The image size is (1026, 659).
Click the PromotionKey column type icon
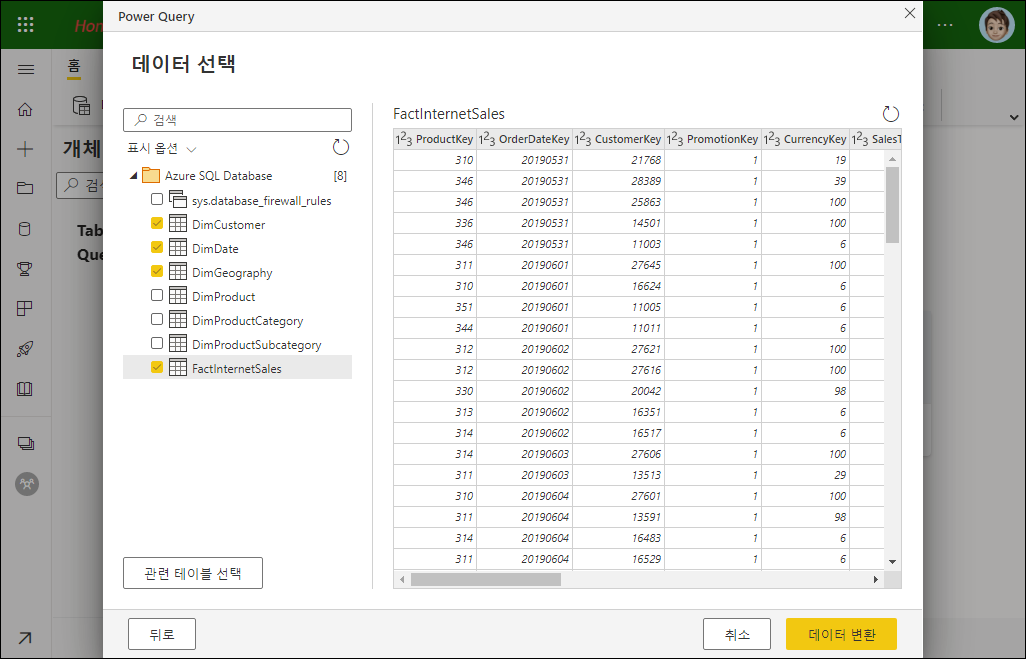pos(675,139)
